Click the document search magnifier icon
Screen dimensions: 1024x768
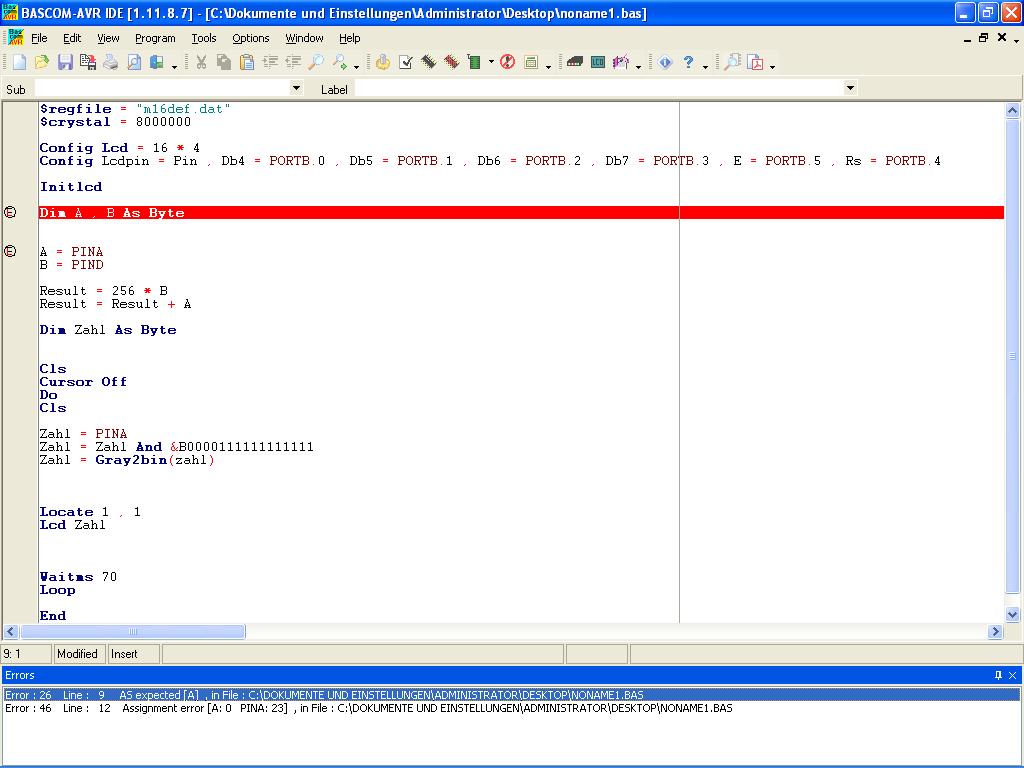[733, 62]
